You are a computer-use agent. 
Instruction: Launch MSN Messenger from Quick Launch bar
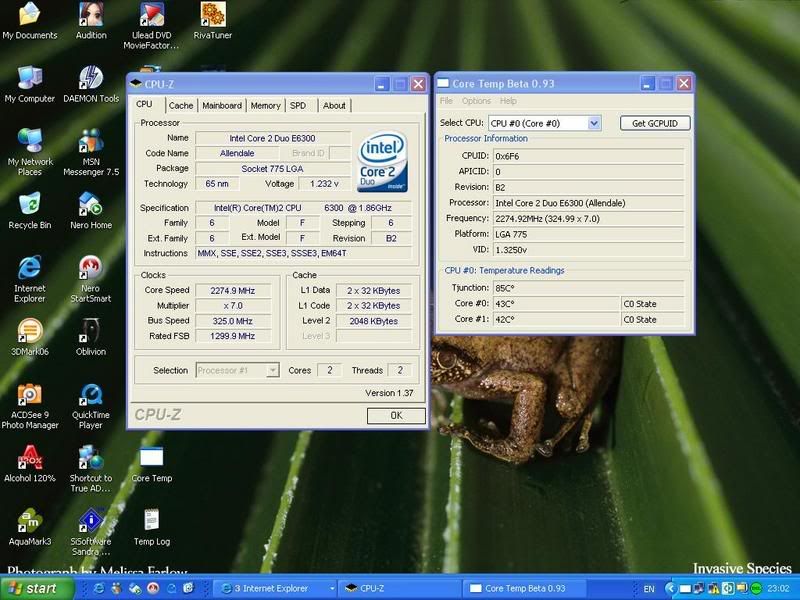(117, 588)
